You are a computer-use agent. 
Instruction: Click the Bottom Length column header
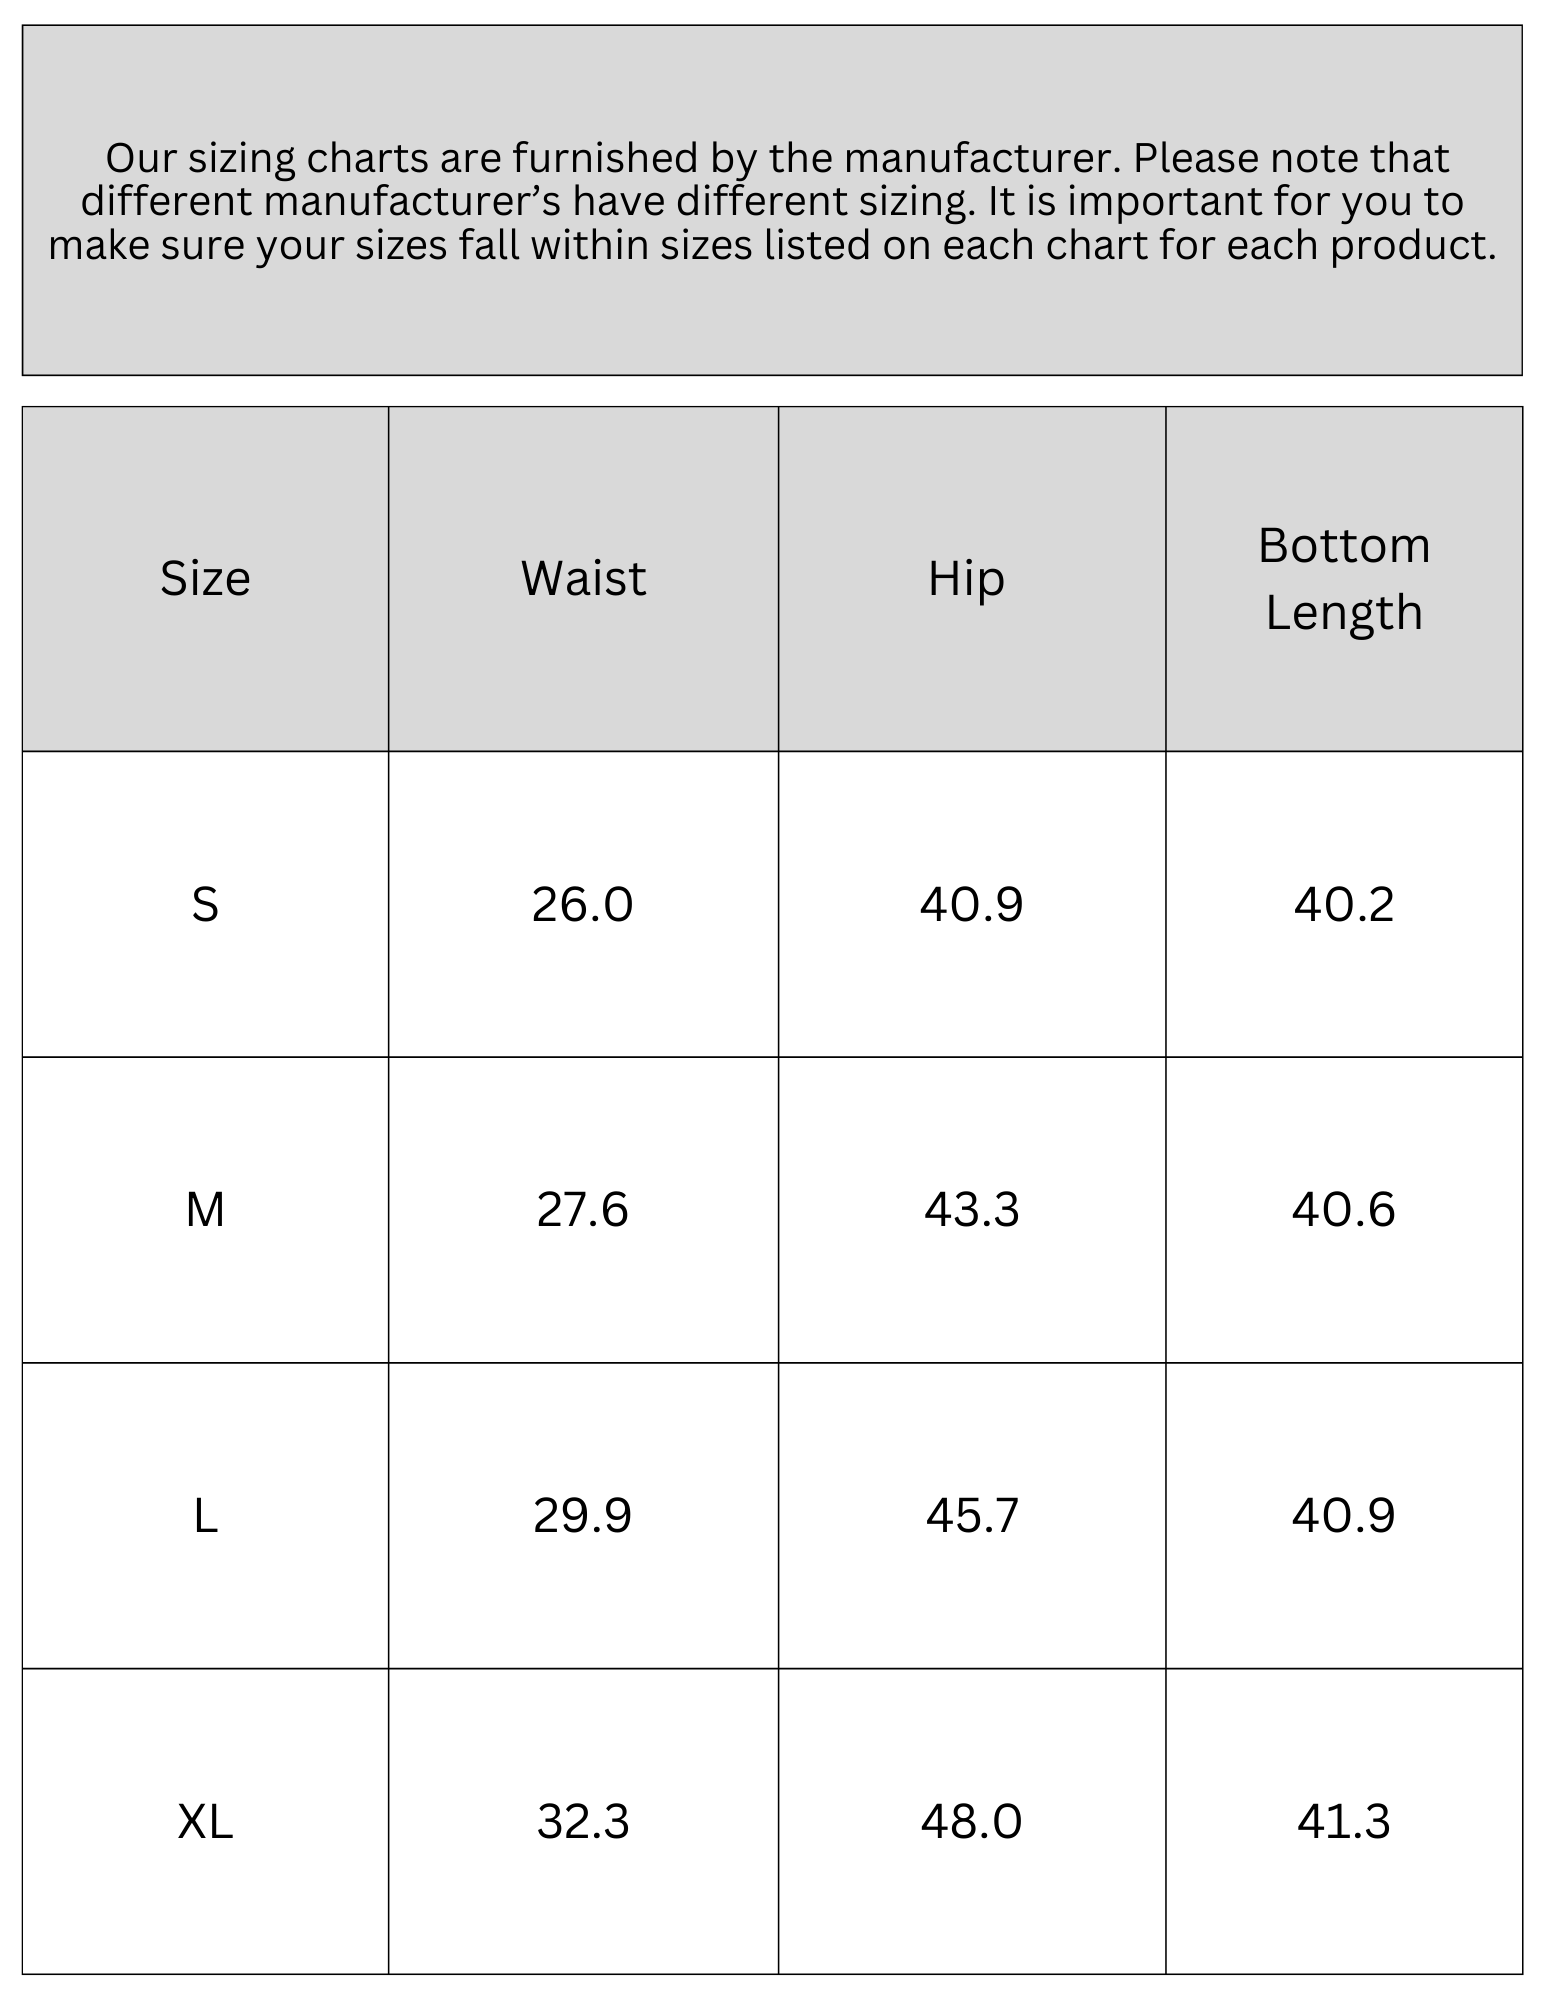coord(1344,578)
